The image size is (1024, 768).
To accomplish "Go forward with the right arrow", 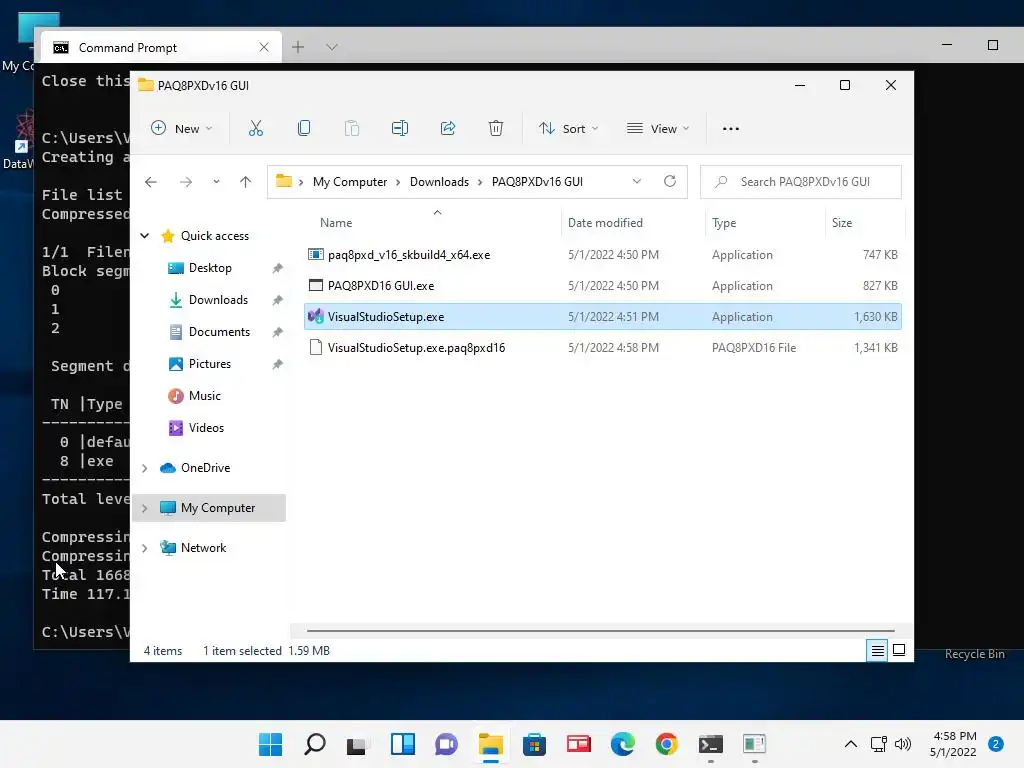I will pyautogui.click(x=185, y=182).
